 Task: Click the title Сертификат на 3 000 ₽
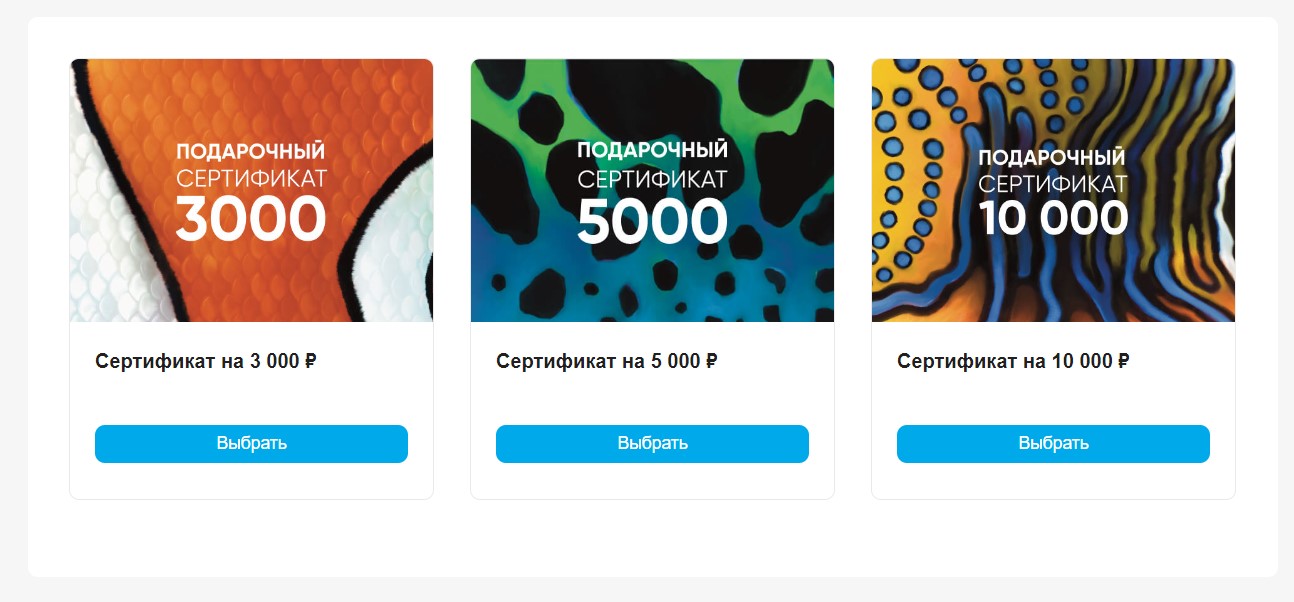pos(206,361)
